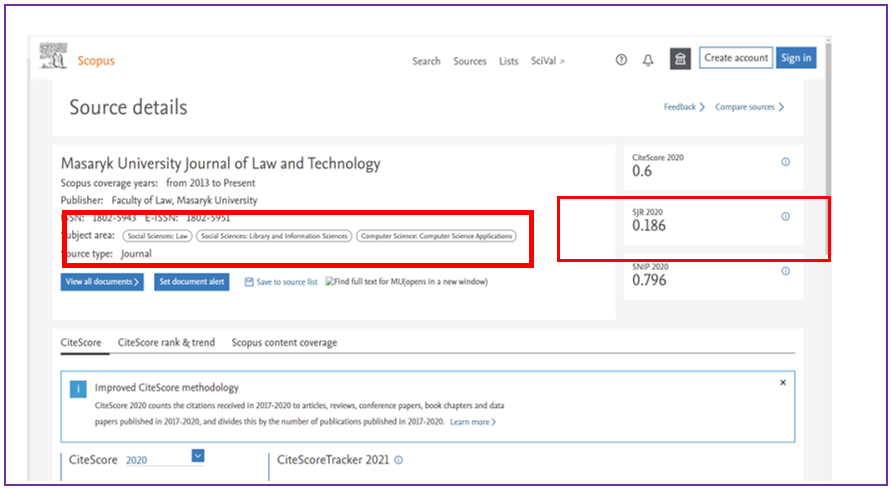Follow the Learn more link
The height and width of the screenshot is (488, 891).
473,422
